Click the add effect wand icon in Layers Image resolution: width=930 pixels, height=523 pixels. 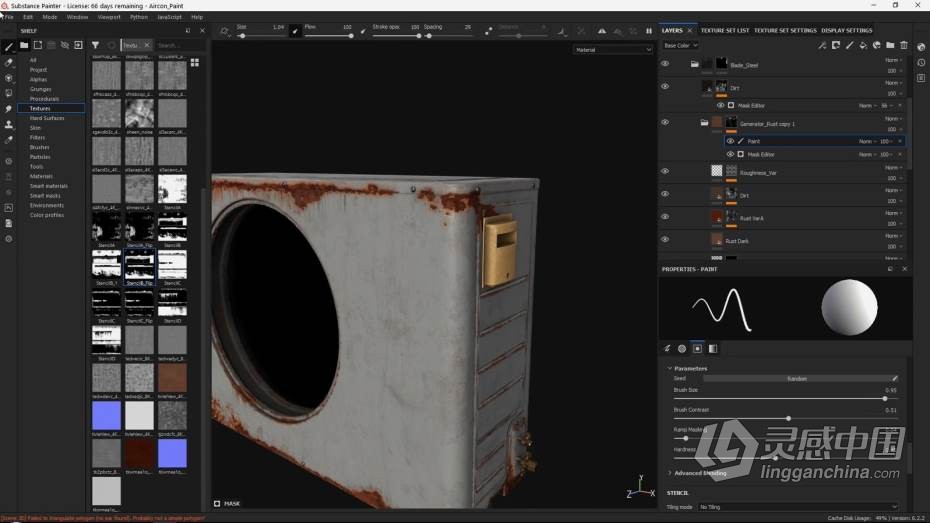(x=822, y=45)
